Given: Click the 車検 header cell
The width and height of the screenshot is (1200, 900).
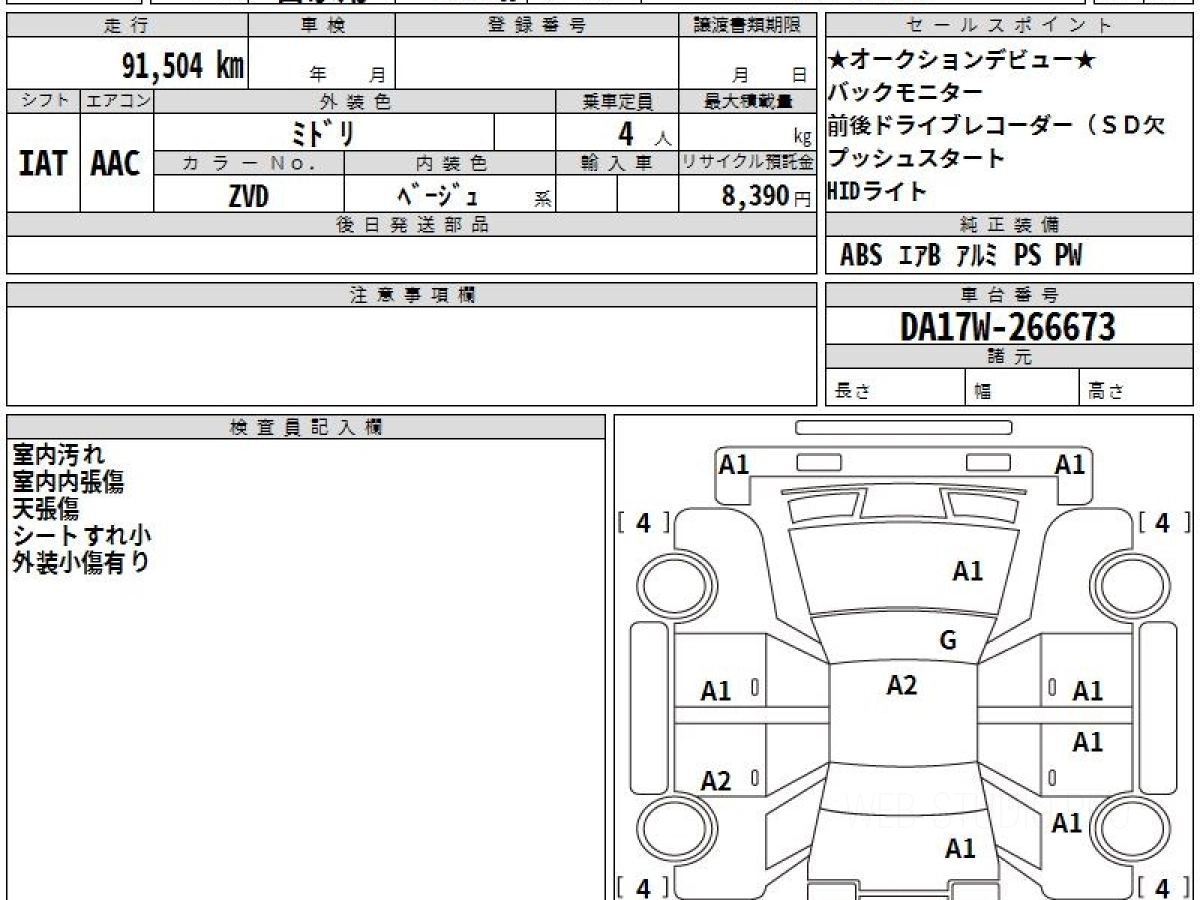Looking at the screenshot, I should 321,26.
